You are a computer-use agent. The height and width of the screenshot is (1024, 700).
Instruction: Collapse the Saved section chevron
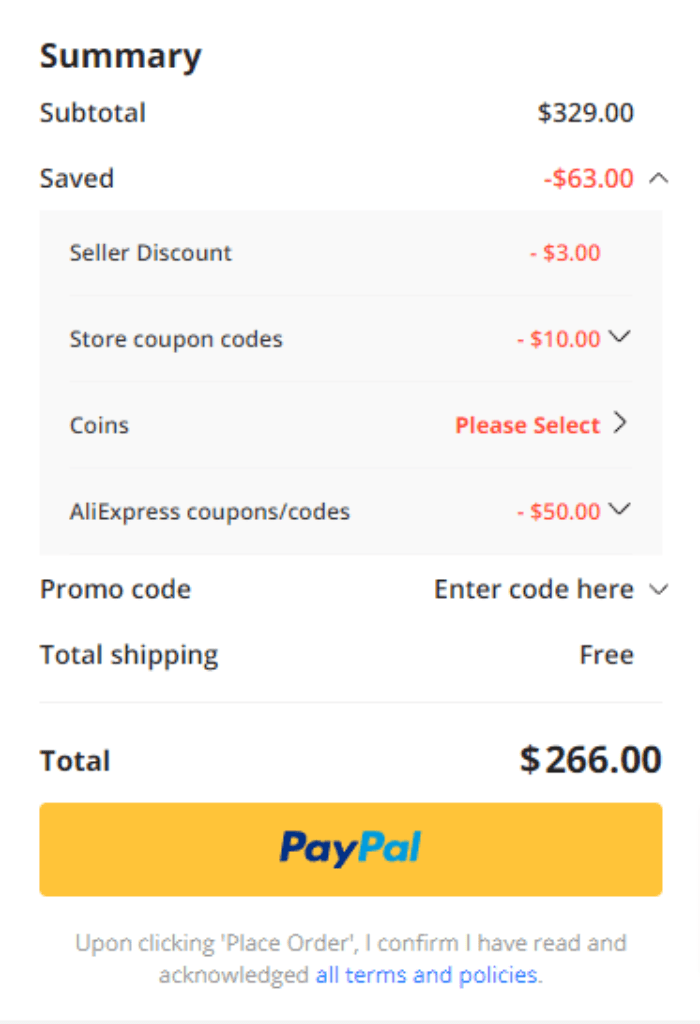[659, 178]
